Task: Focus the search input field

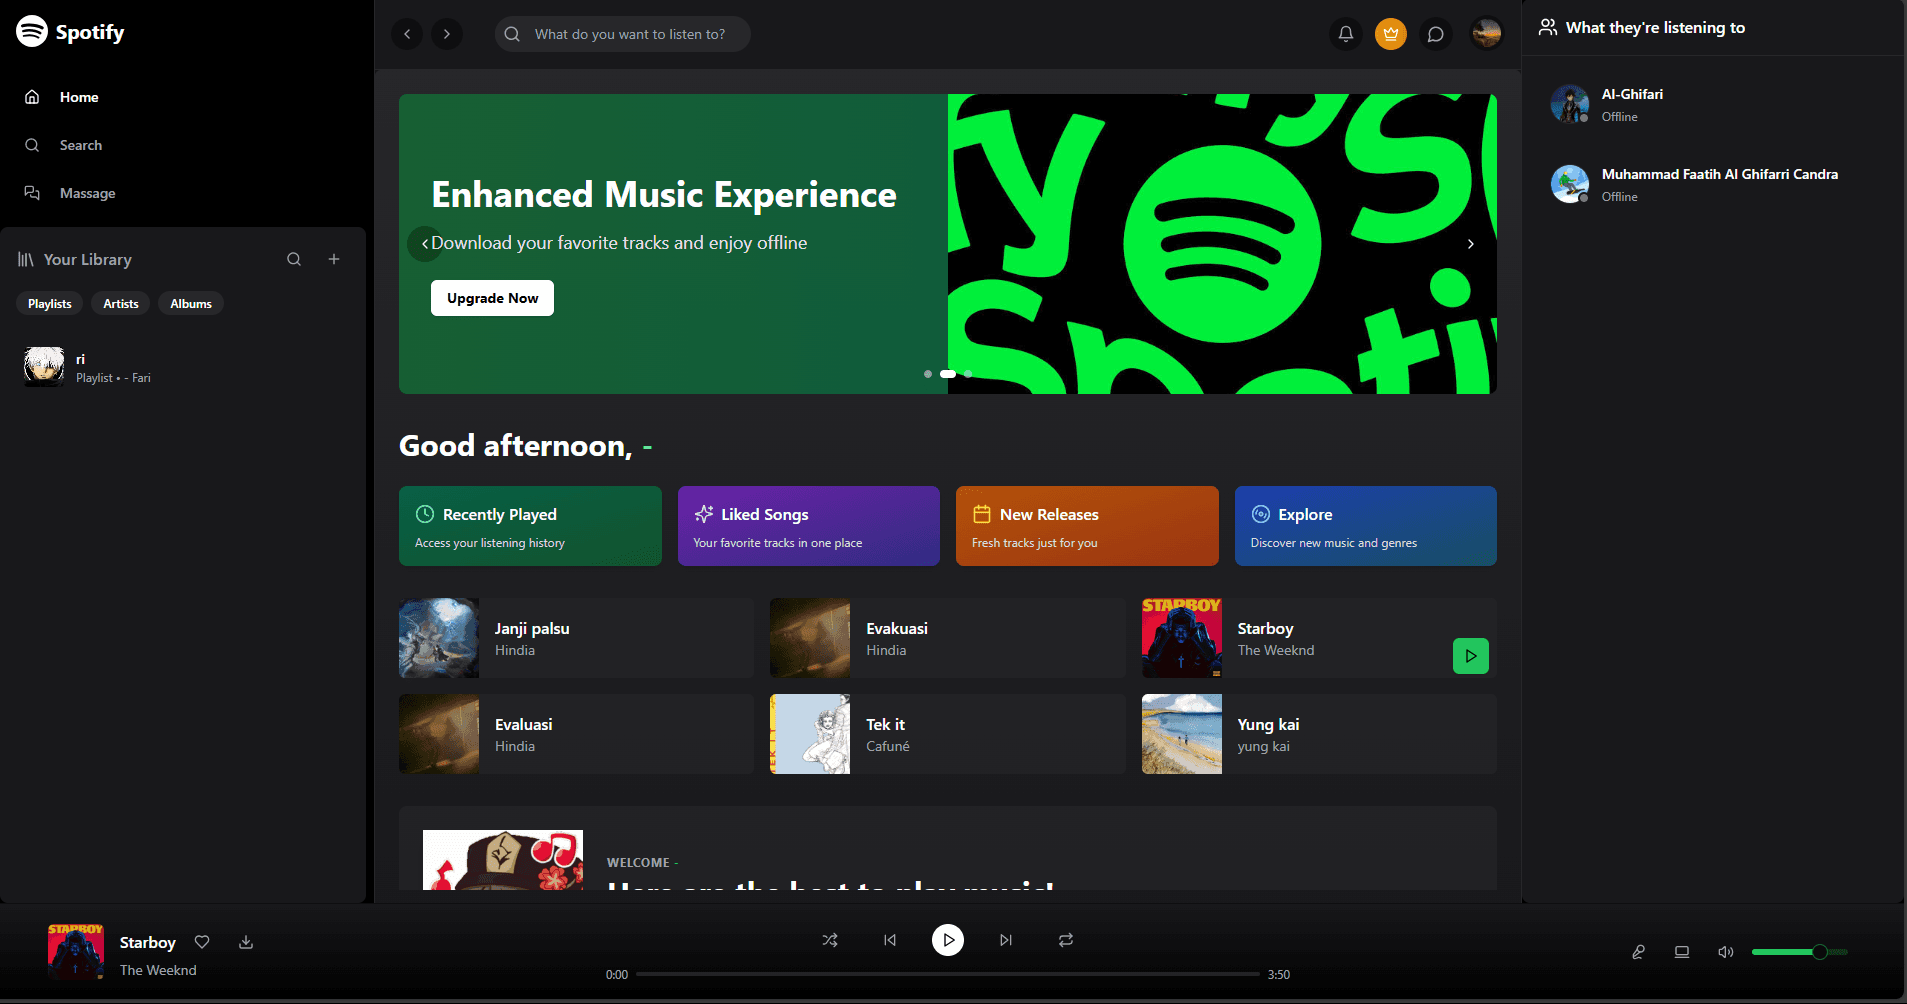Action: [x=623, y=34]
